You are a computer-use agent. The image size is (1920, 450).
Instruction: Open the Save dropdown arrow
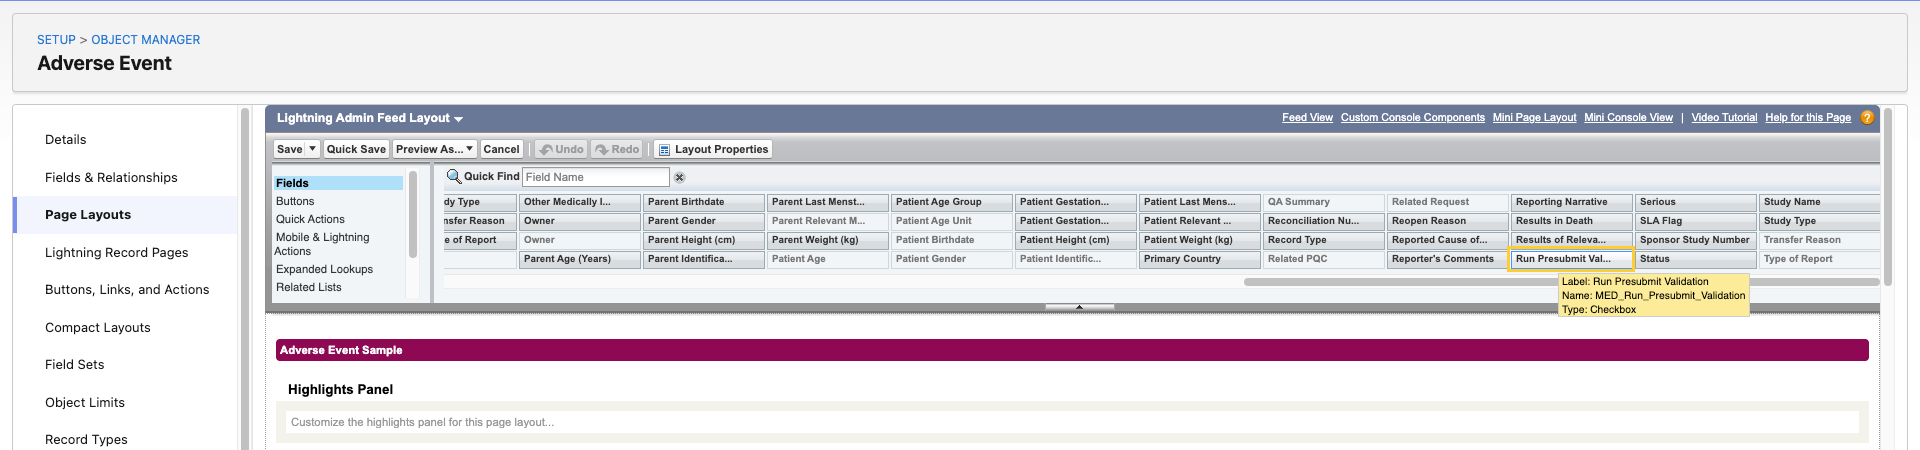click(312, 149)
